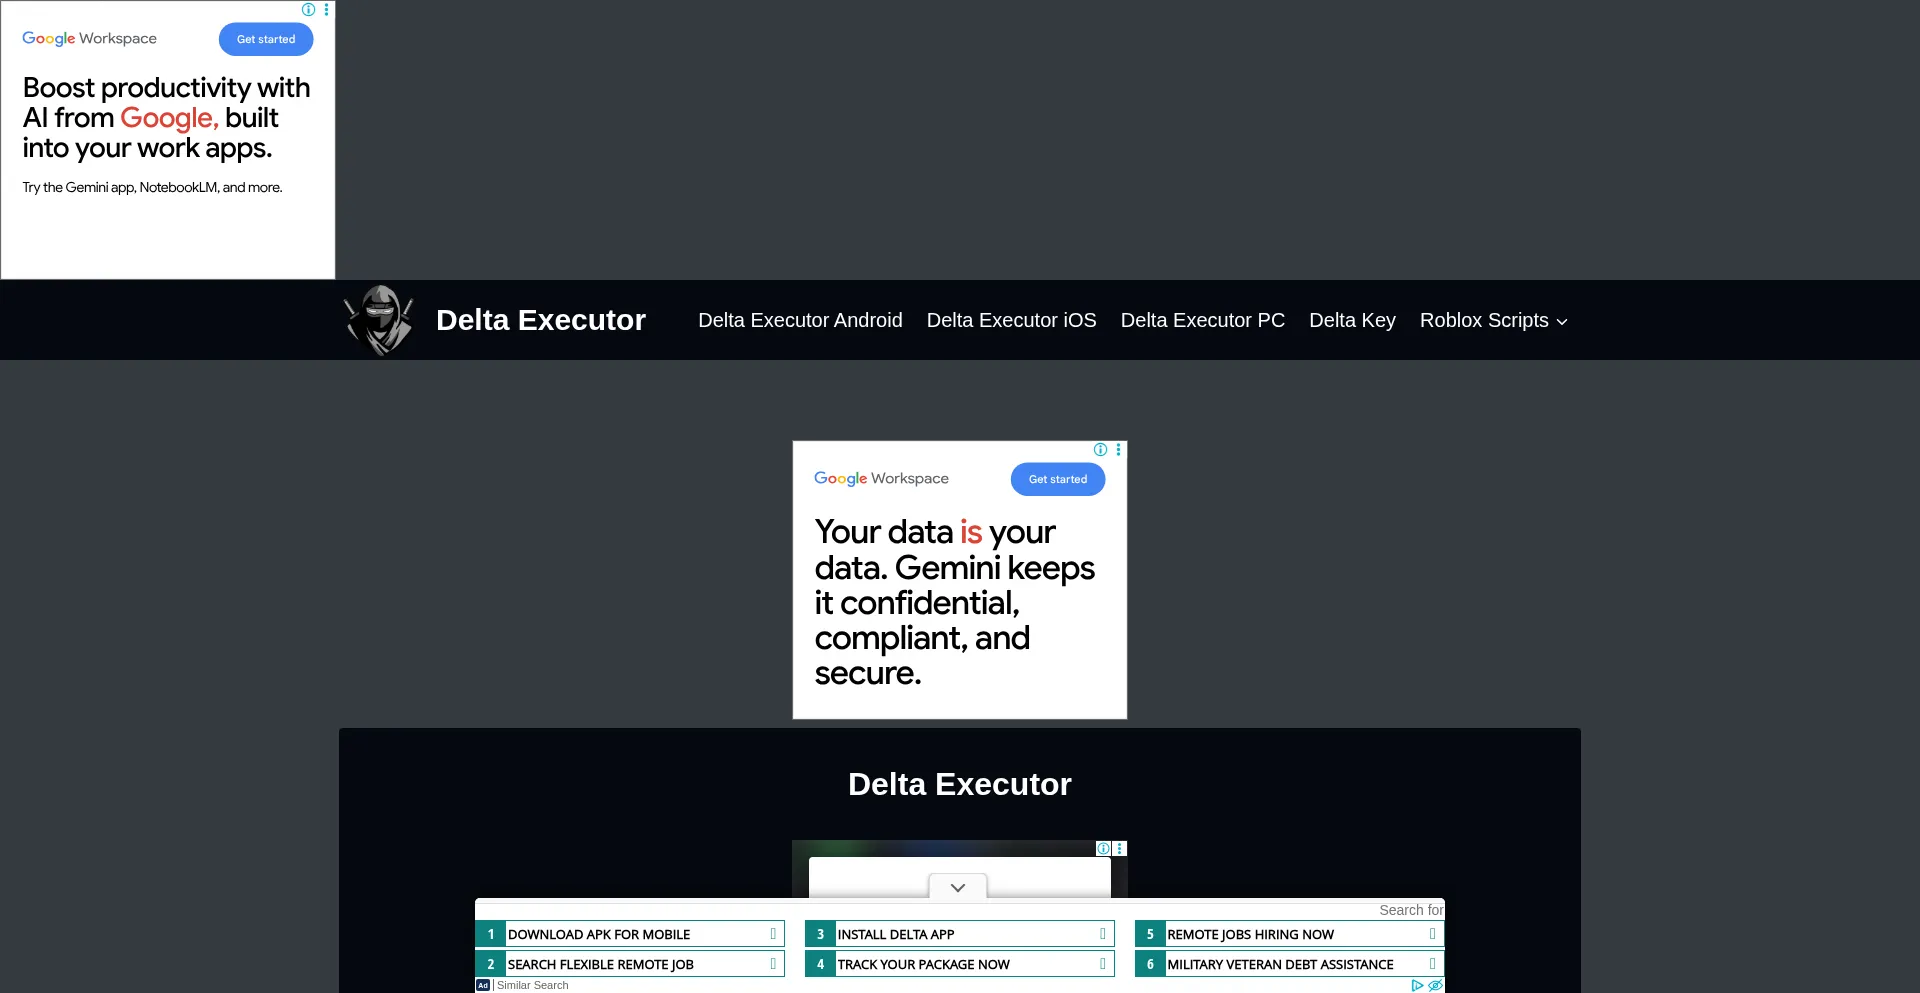The image size is (1920, 993).
Task: Click Military Veteran Debt Assistance ad link
Action: coord(1290,964)
